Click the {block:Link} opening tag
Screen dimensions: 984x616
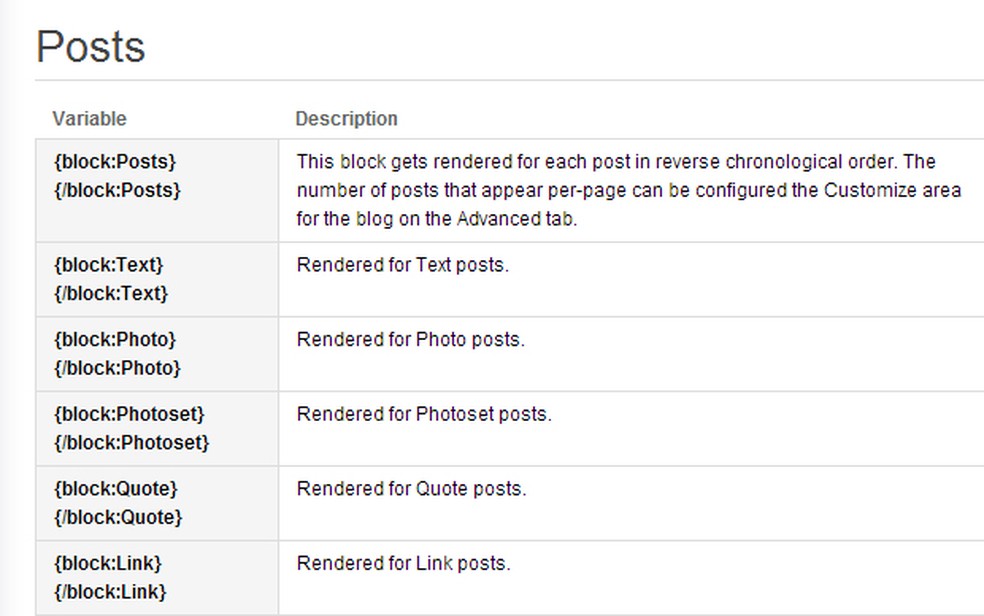point(108,563)
